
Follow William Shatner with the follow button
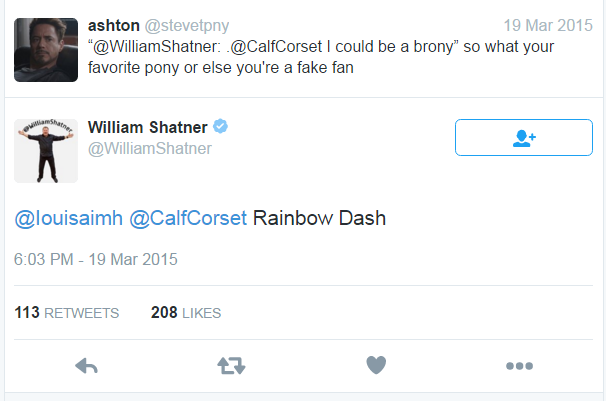[524, 138]
